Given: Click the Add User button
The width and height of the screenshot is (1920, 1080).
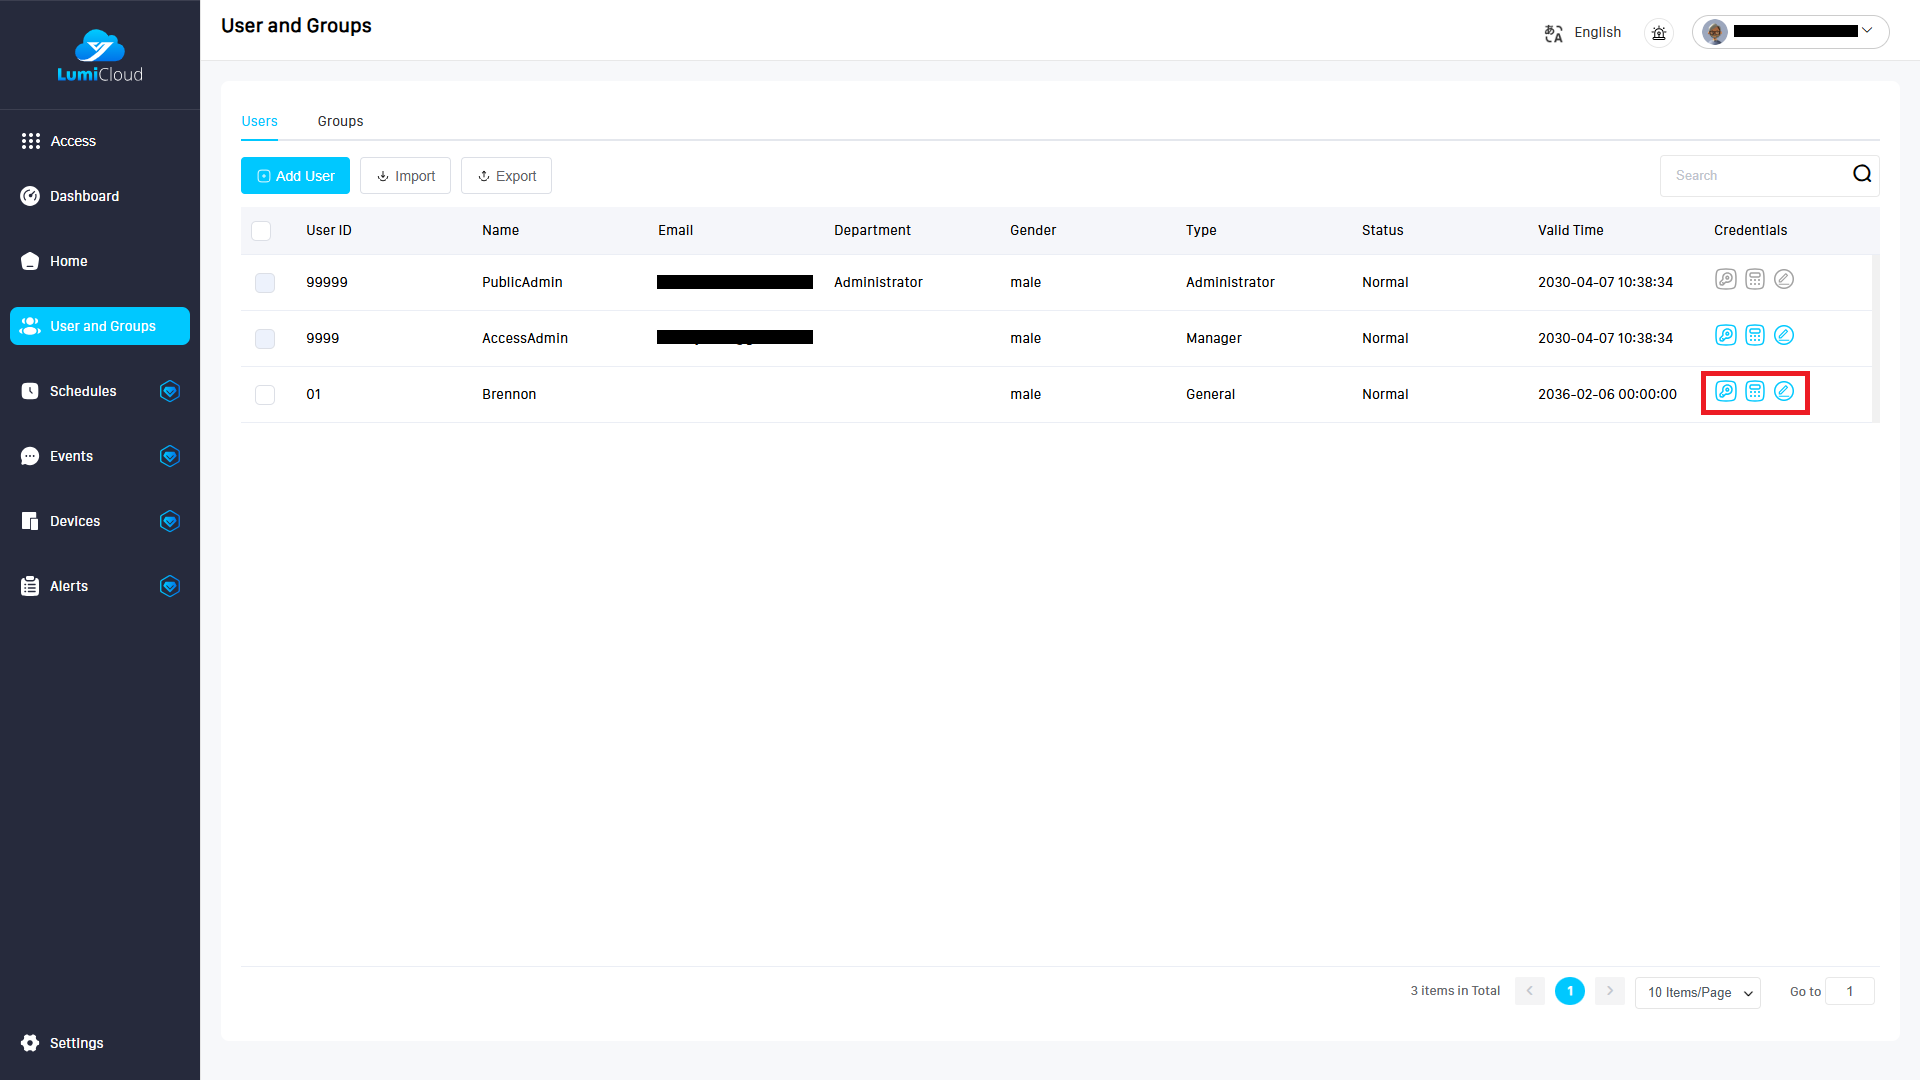Looking at the screenshot, I should tap(295, 176).
